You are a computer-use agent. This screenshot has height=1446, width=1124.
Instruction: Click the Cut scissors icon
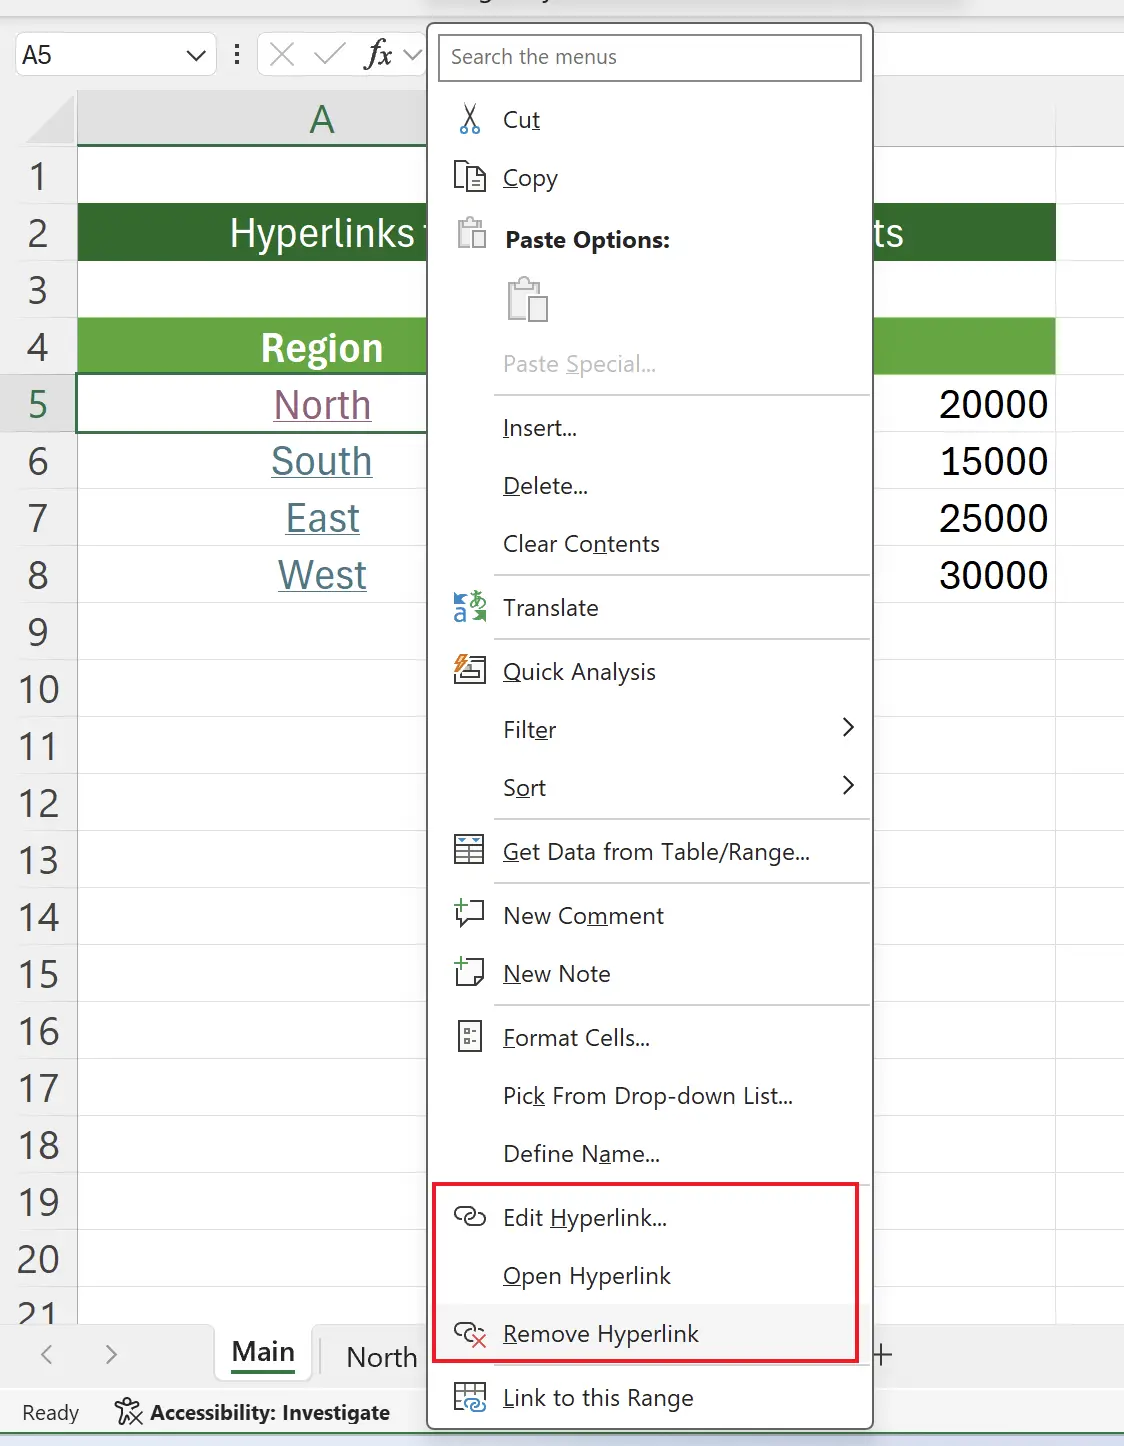click(x=469, y=120)
